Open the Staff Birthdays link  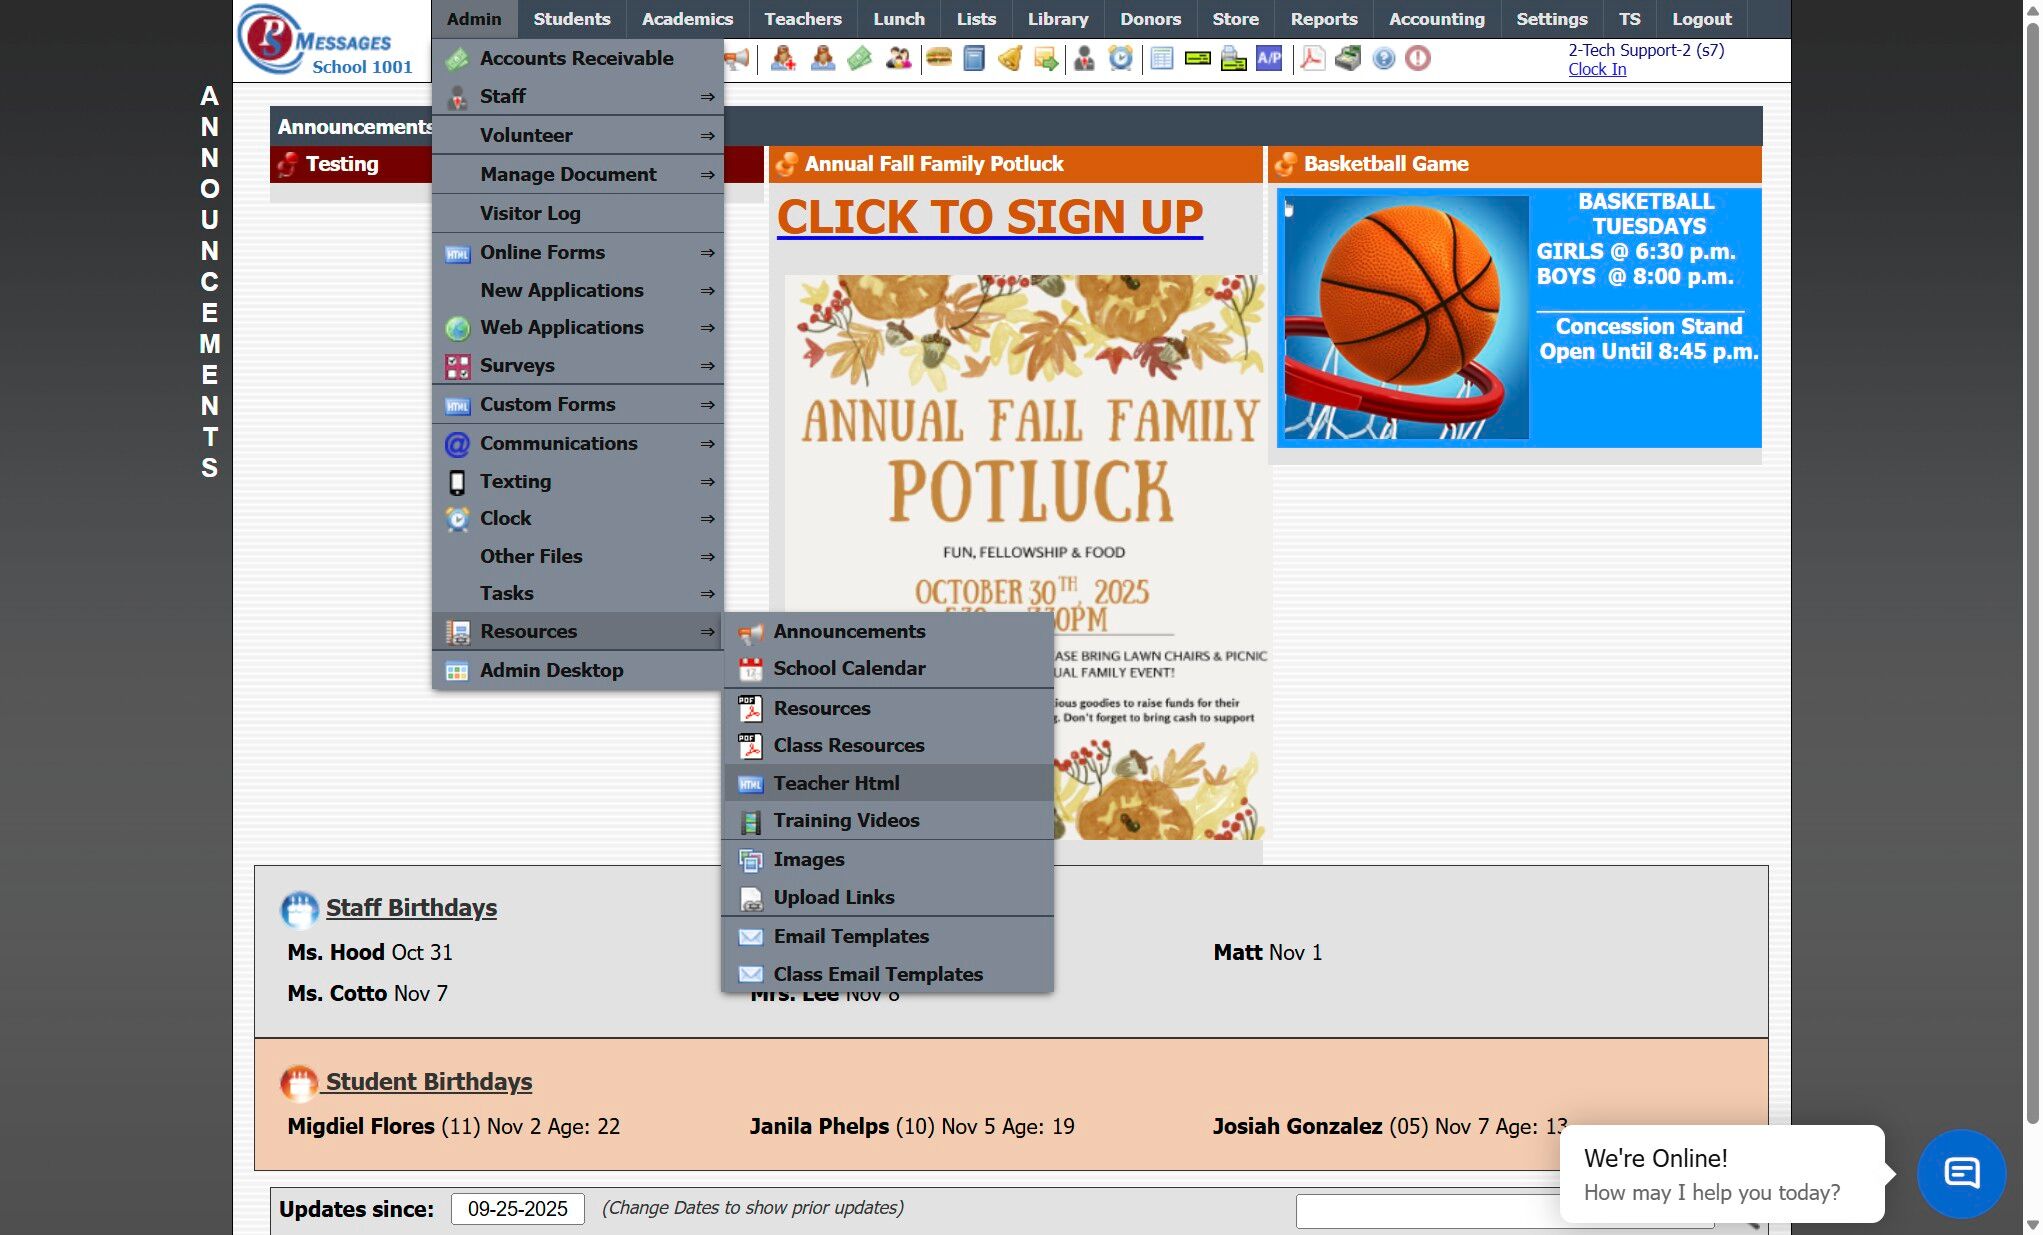411,907
